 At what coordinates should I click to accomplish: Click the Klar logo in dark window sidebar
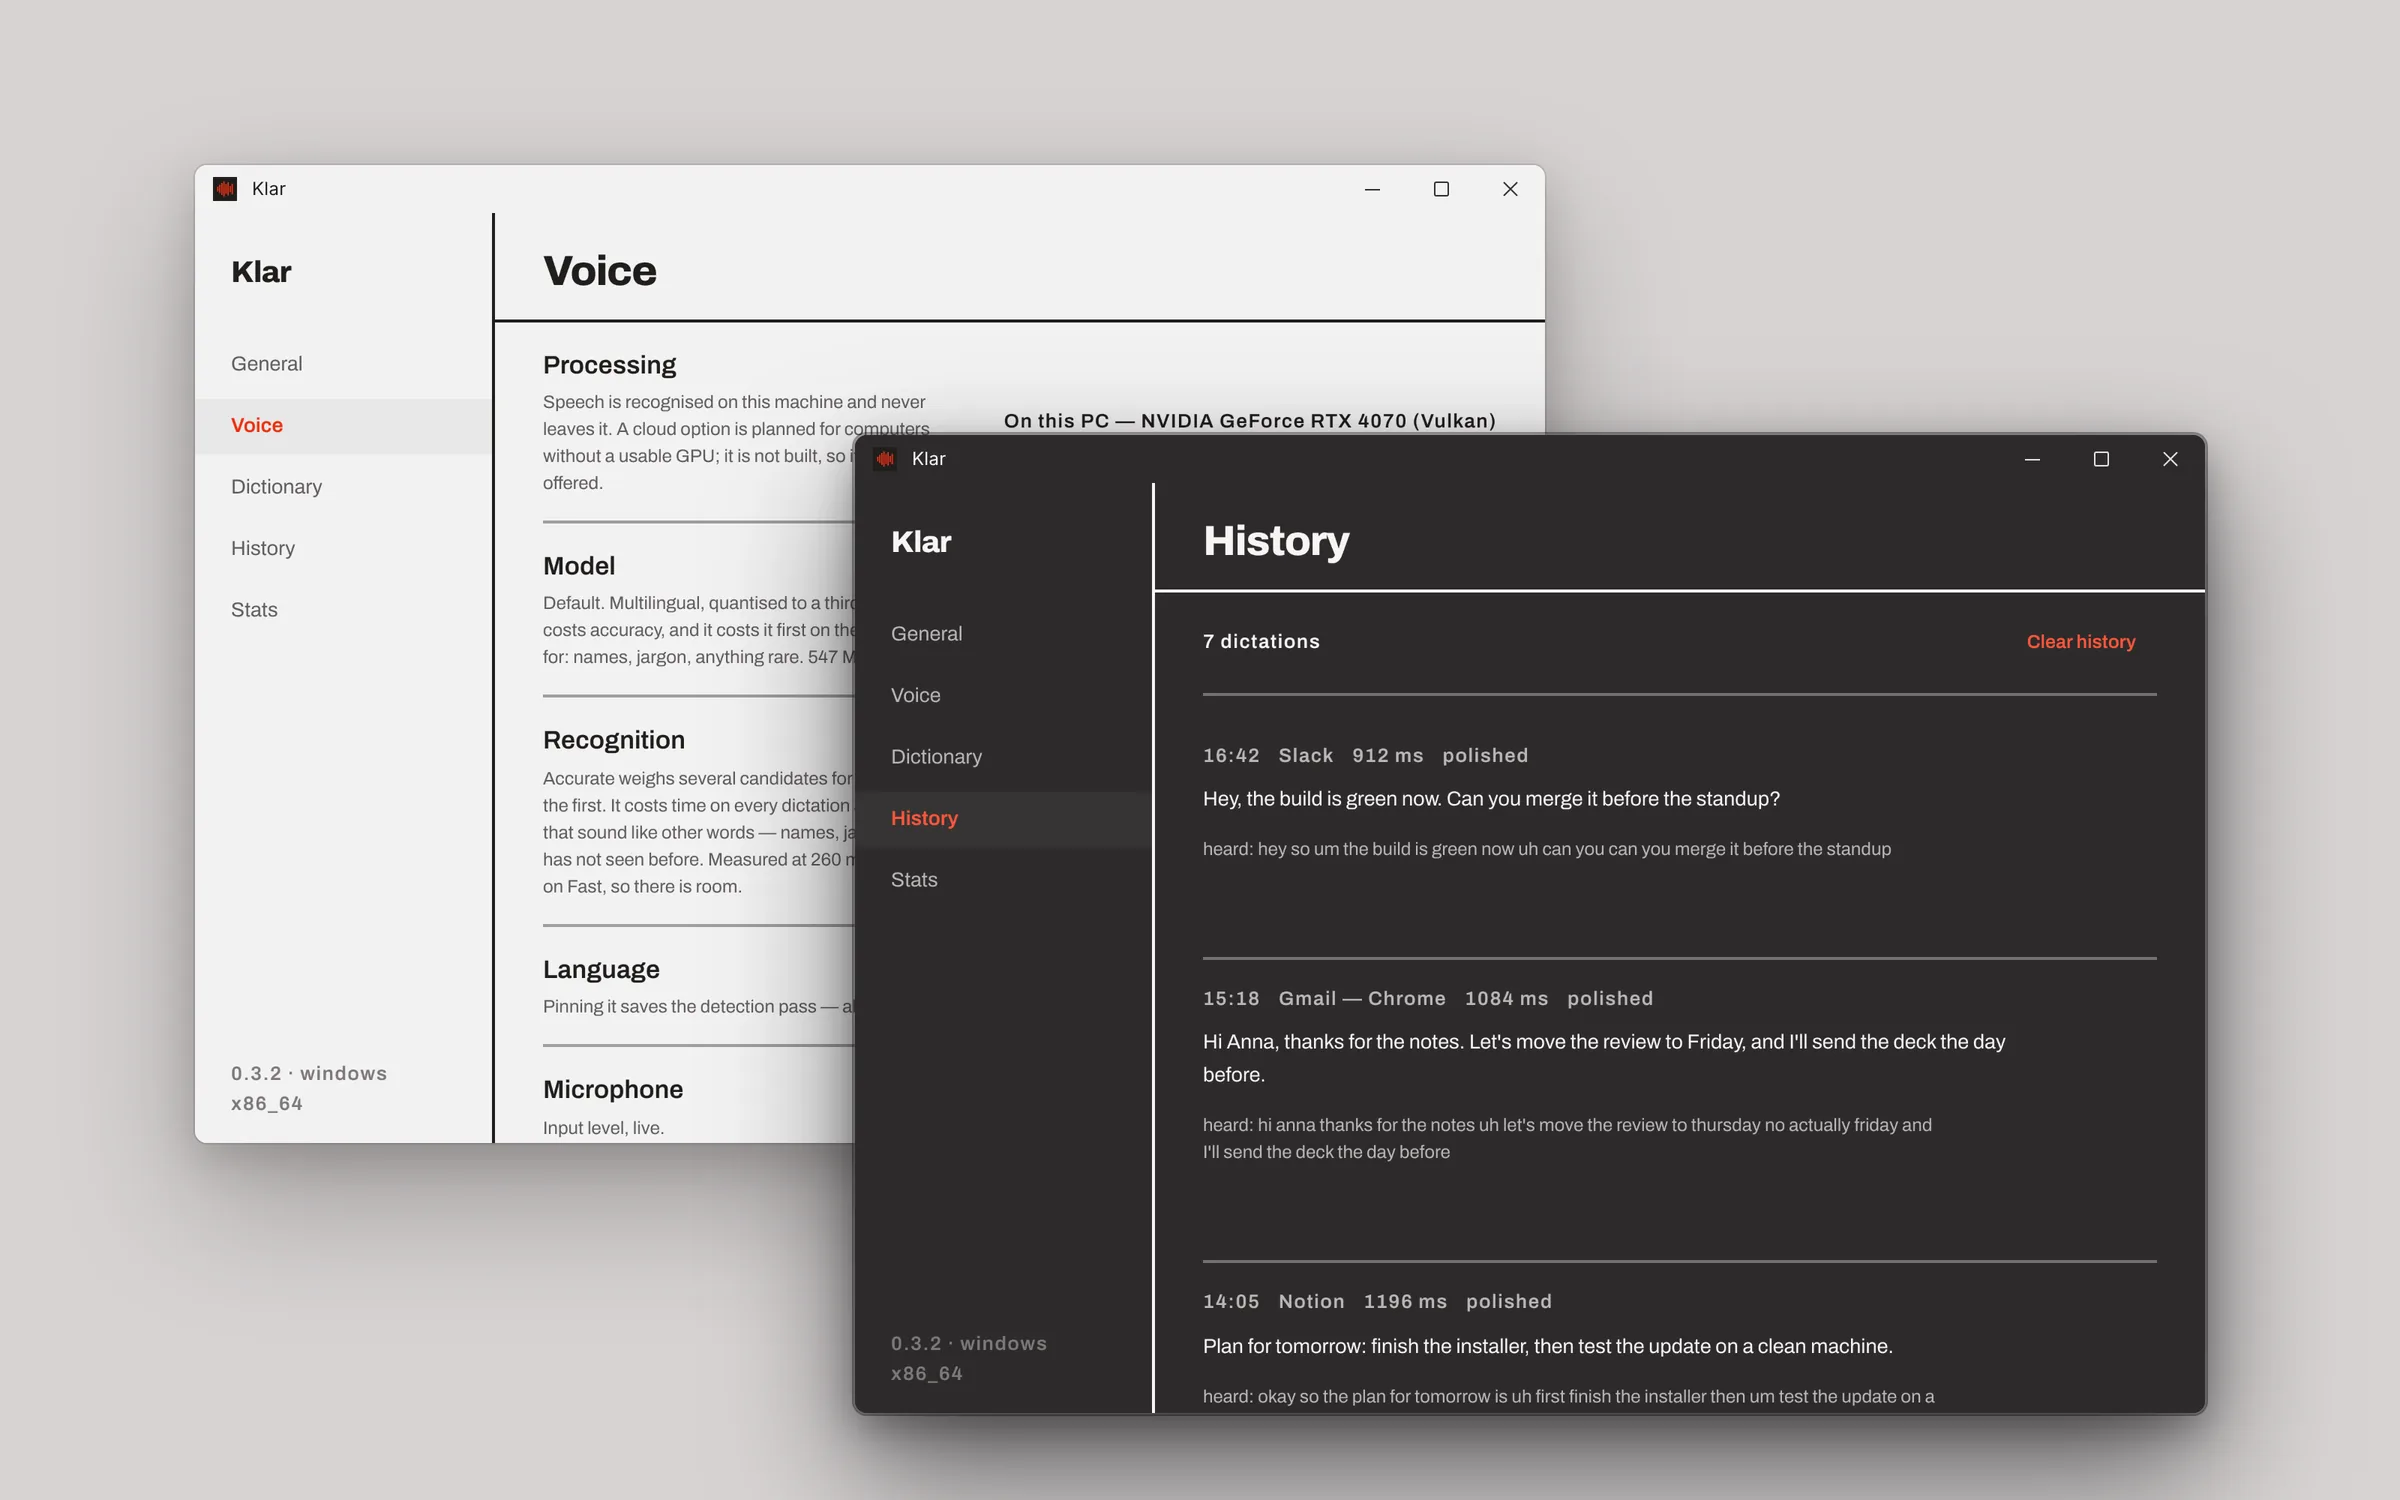pos(920,542)
